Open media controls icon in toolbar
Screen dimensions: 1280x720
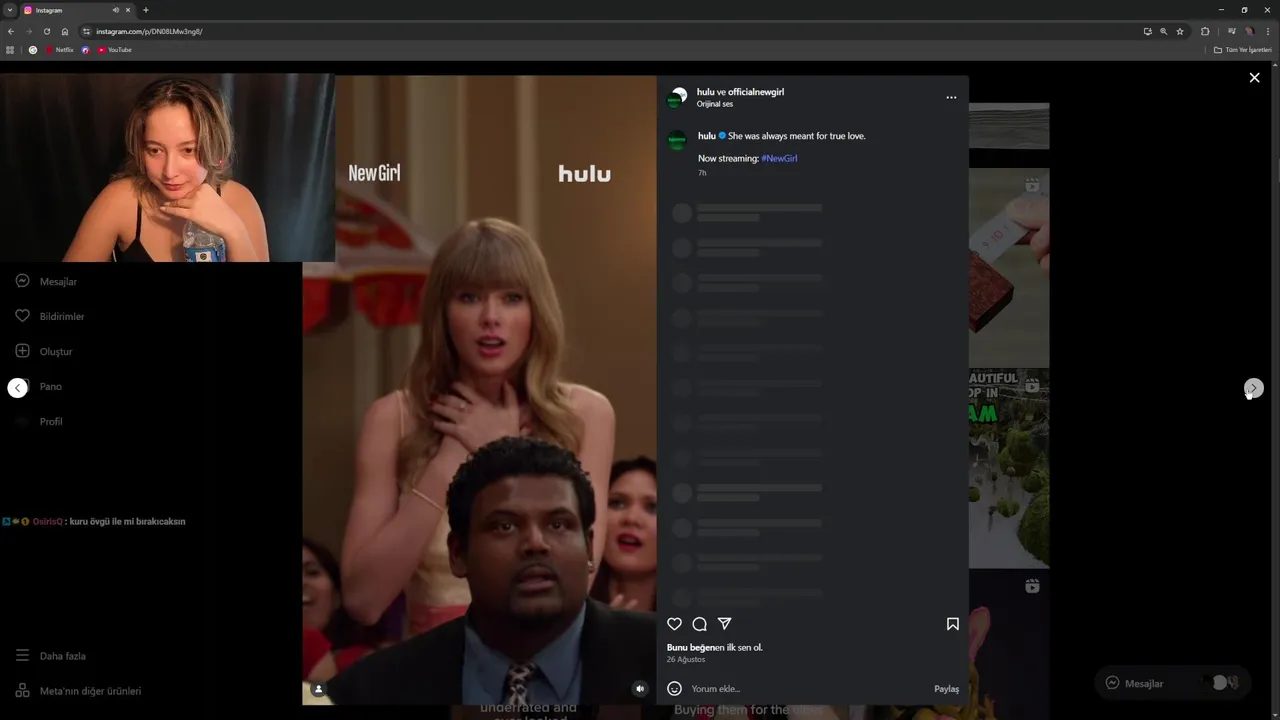point(1231,31)
